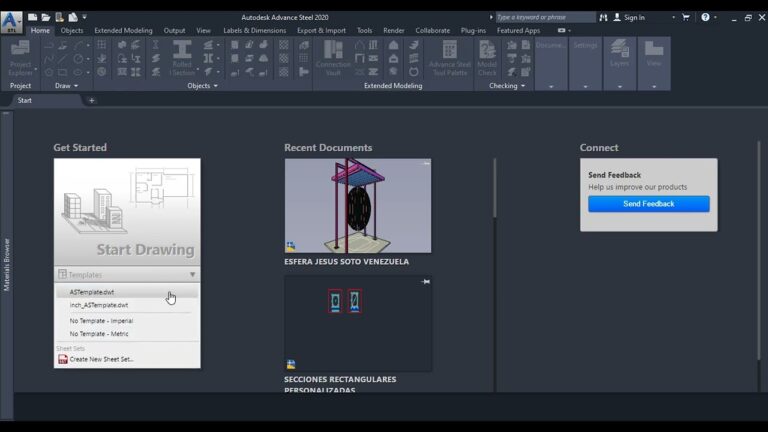The width and height of the screenshot is (768, 432).
Task: Click the shopping cart Autodesk App Store icon
Action: pos(686,17)
